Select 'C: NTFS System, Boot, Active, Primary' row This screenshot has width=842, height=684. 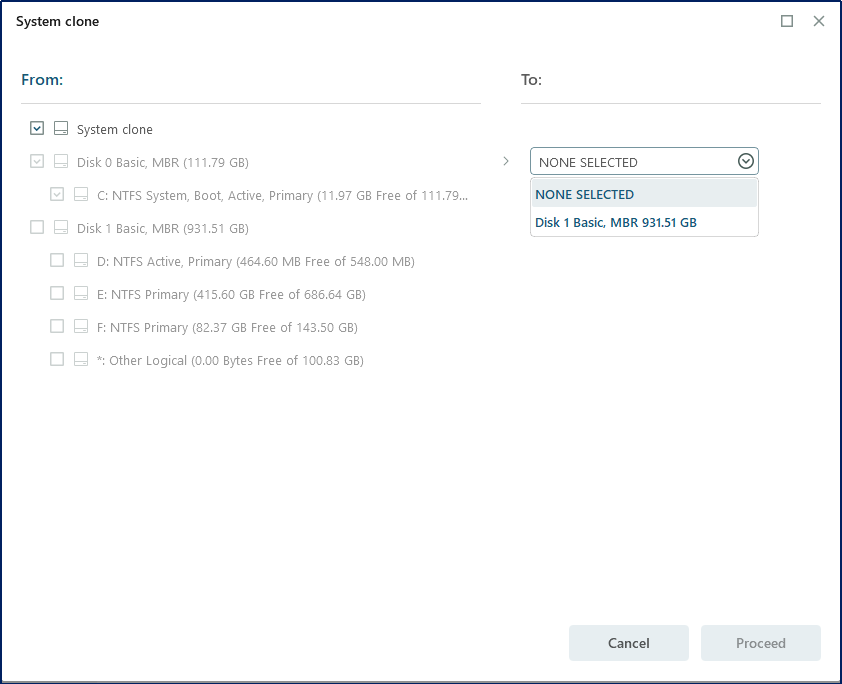(282, 195)
